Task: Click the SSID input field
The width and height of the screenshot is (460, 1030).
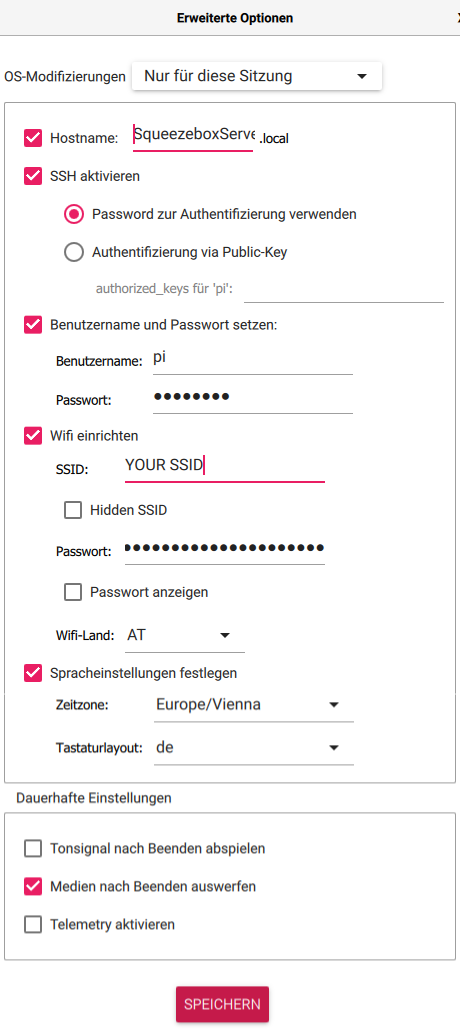Action: click(x=225, y=467)
